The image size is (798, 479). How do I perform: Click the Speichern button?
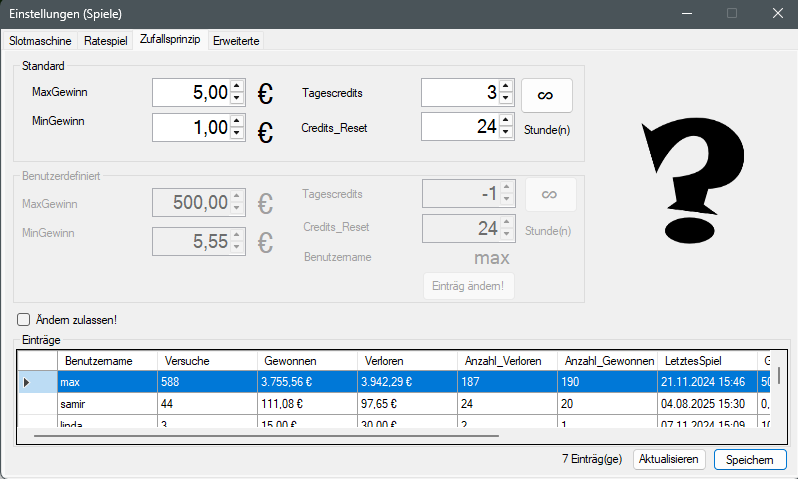(750, 460)
